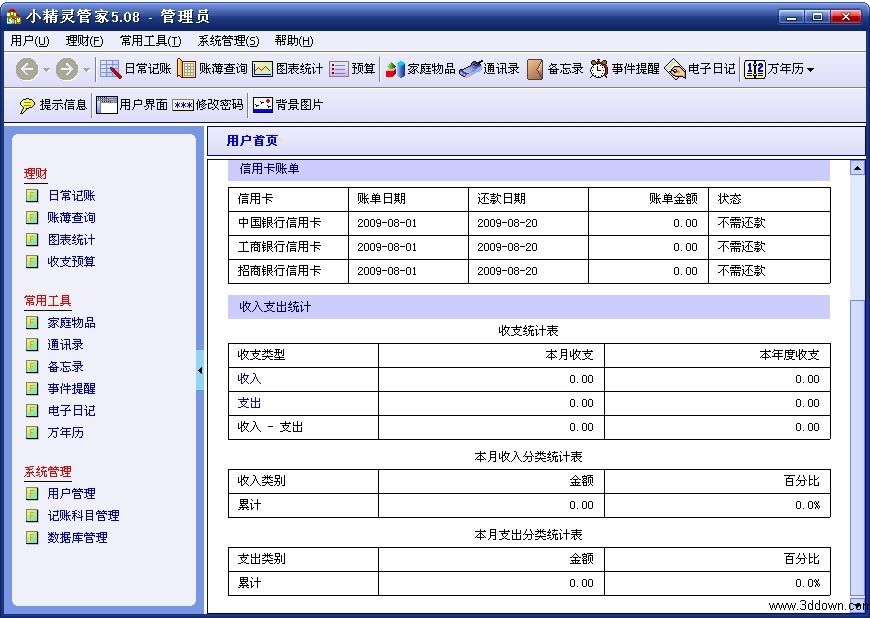
Task: Open forward history dropdown arrow
Action: [87, 70]
